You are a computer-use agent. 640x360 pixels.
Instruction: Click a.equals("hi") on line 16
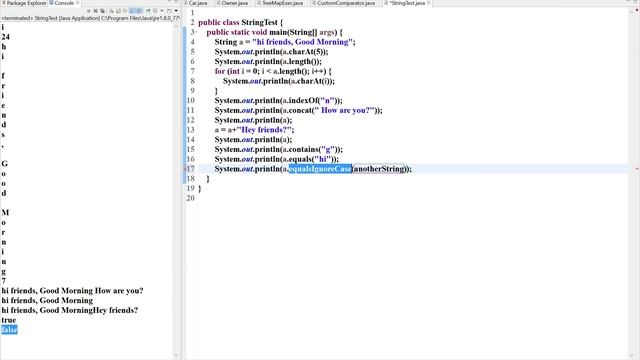308,159
